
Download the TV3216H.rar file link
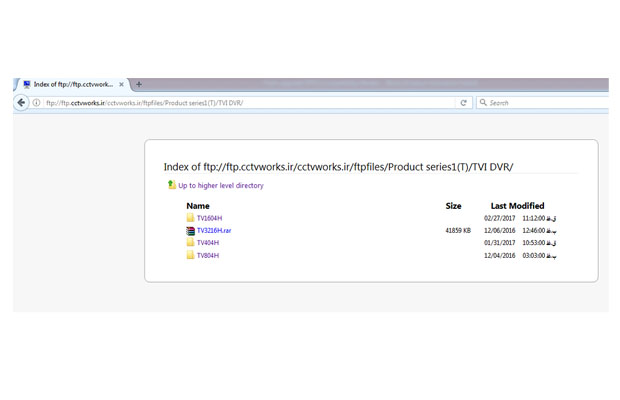tap(214, 230)
